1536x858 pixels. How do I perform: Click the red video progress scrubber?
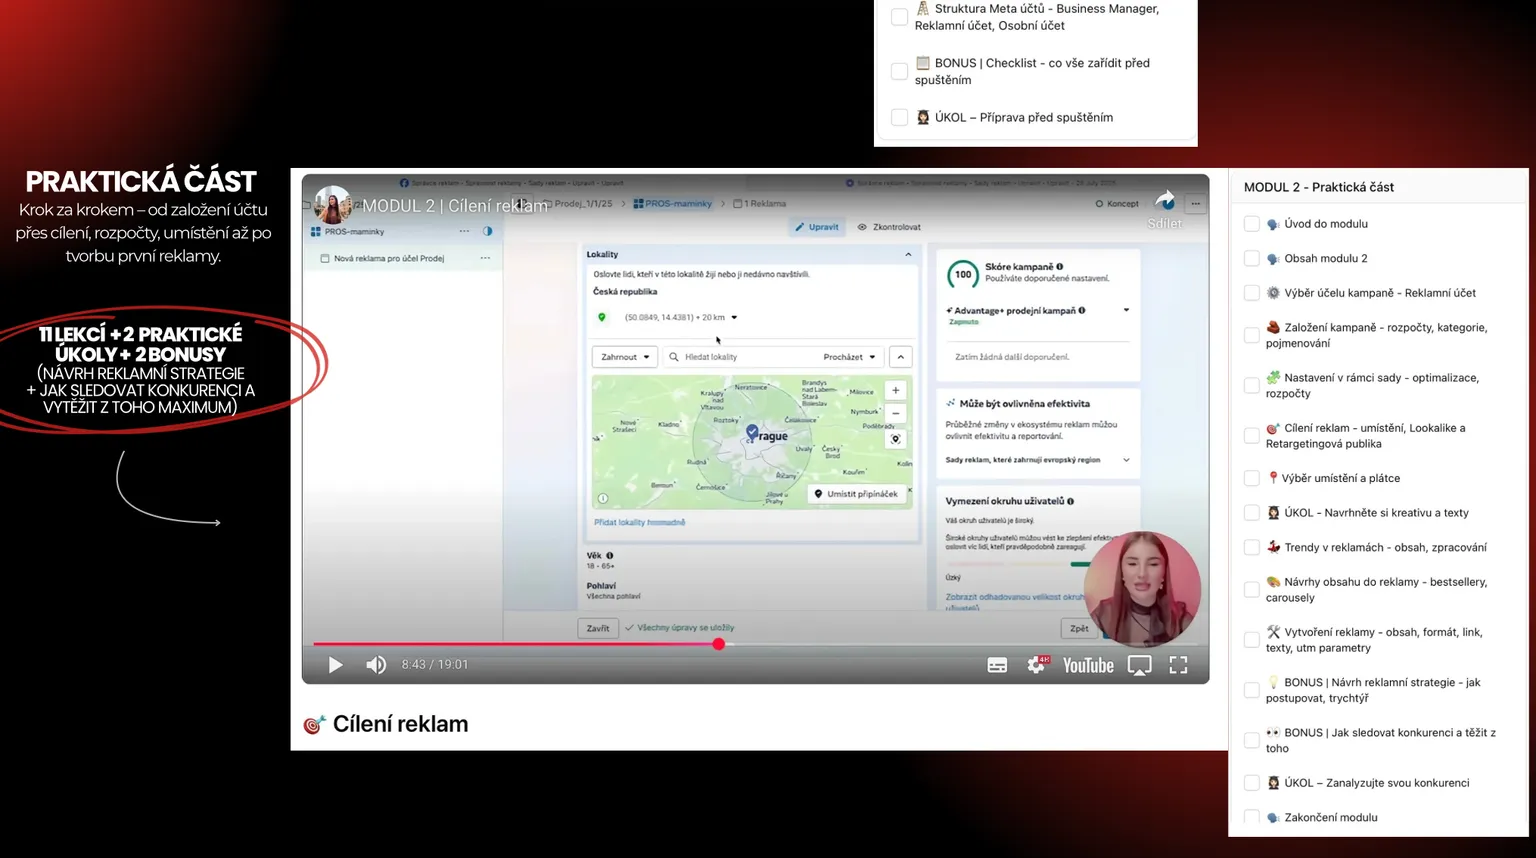click(718, 644)
